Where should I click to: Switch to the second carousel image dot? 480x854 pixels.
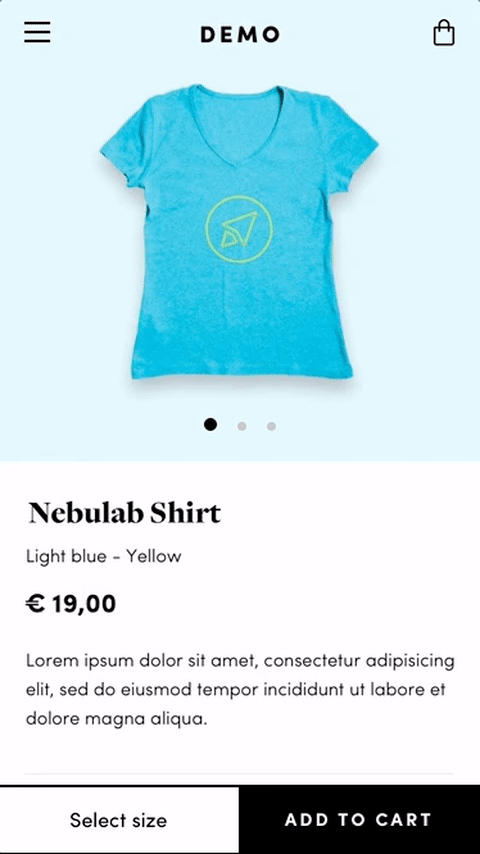(x=242, y=426)
